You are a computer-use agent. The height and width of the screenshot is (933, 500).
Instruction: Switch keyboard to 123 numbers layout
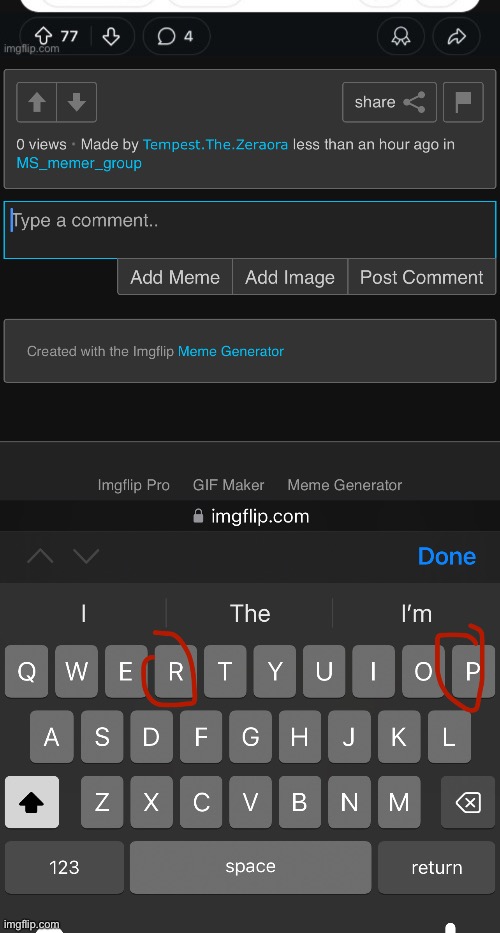click(64, 868)
